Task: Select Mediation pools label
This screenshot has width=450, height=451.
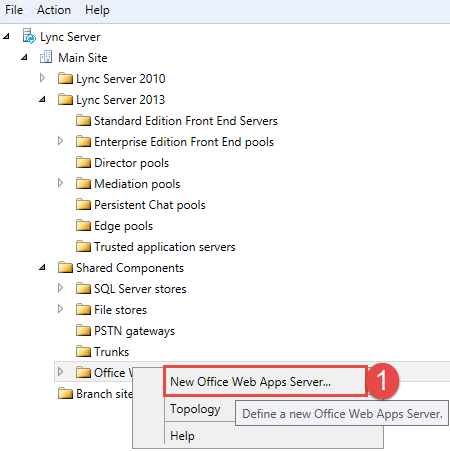Action: point(137,184)
